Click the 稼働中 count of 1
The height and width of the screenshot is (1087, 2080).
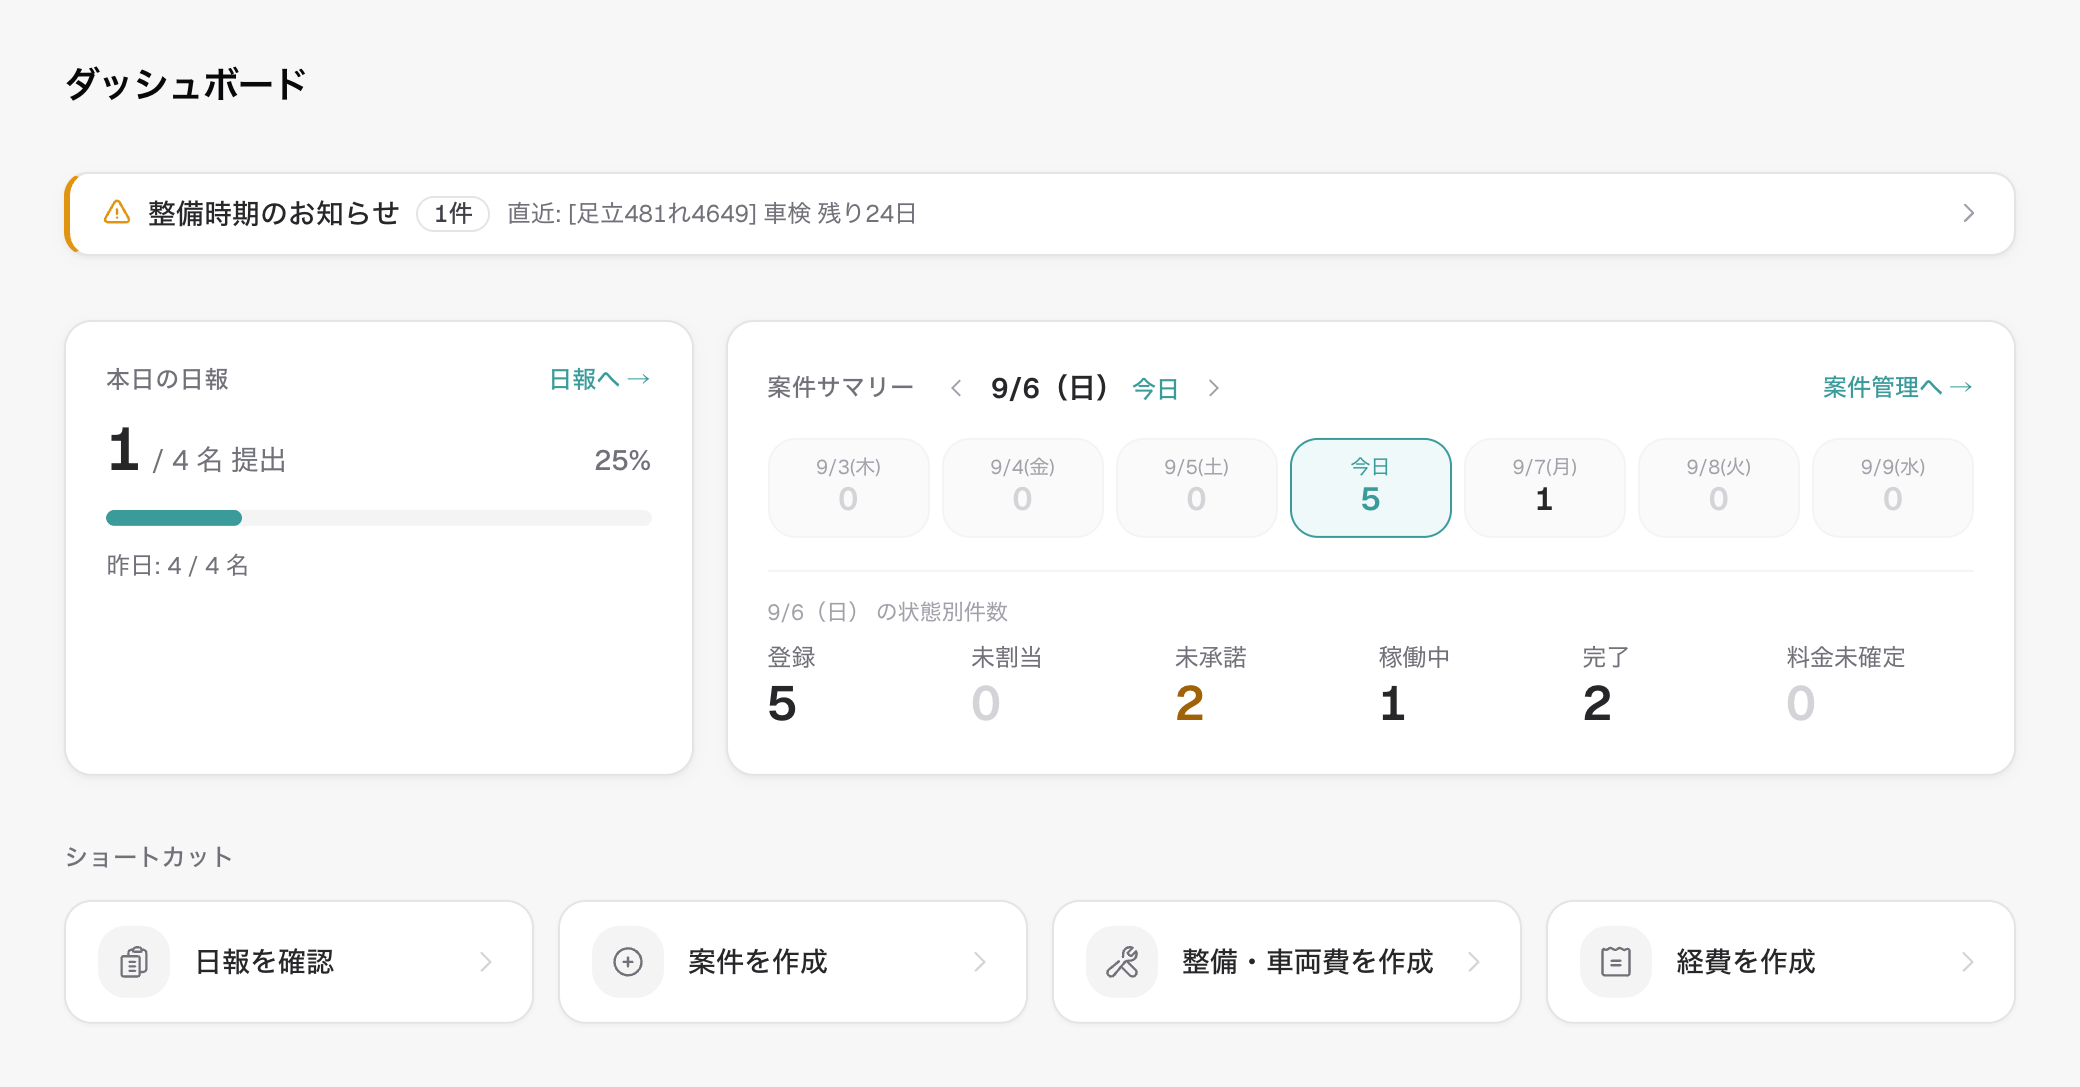(x=1393, y=703)
